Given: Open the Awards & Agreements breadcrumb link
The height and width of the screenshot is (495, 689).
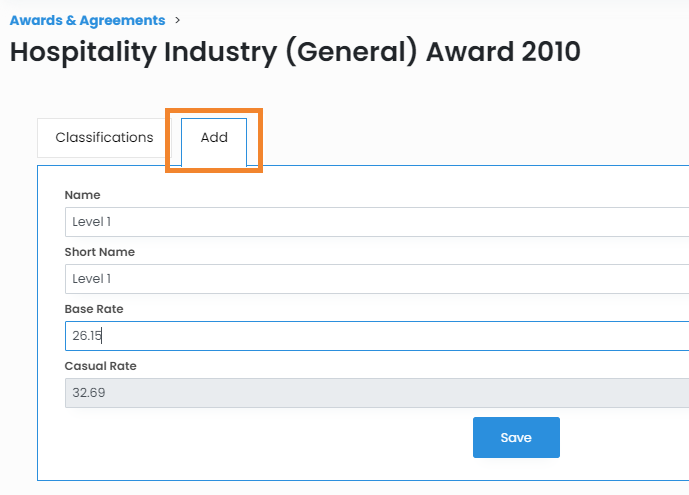Looking at the screenshot, I should (87, 20).
